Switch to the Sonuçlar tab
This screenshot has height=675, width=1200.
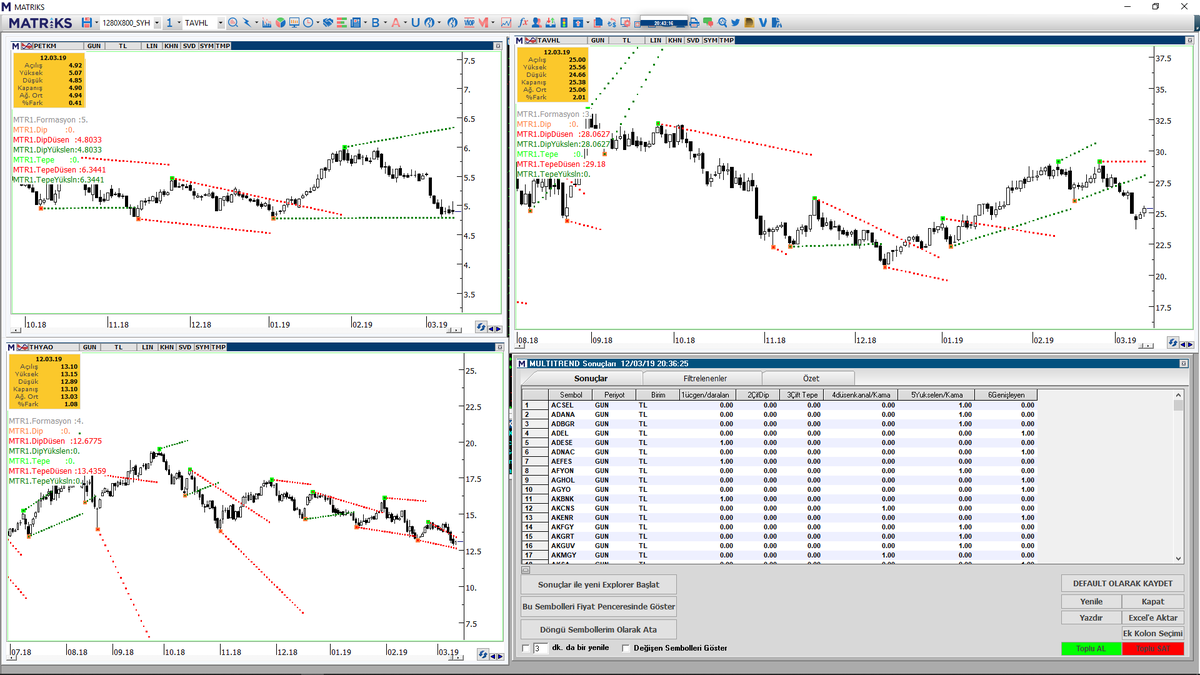pyautogui.click(x=590, y=379)
